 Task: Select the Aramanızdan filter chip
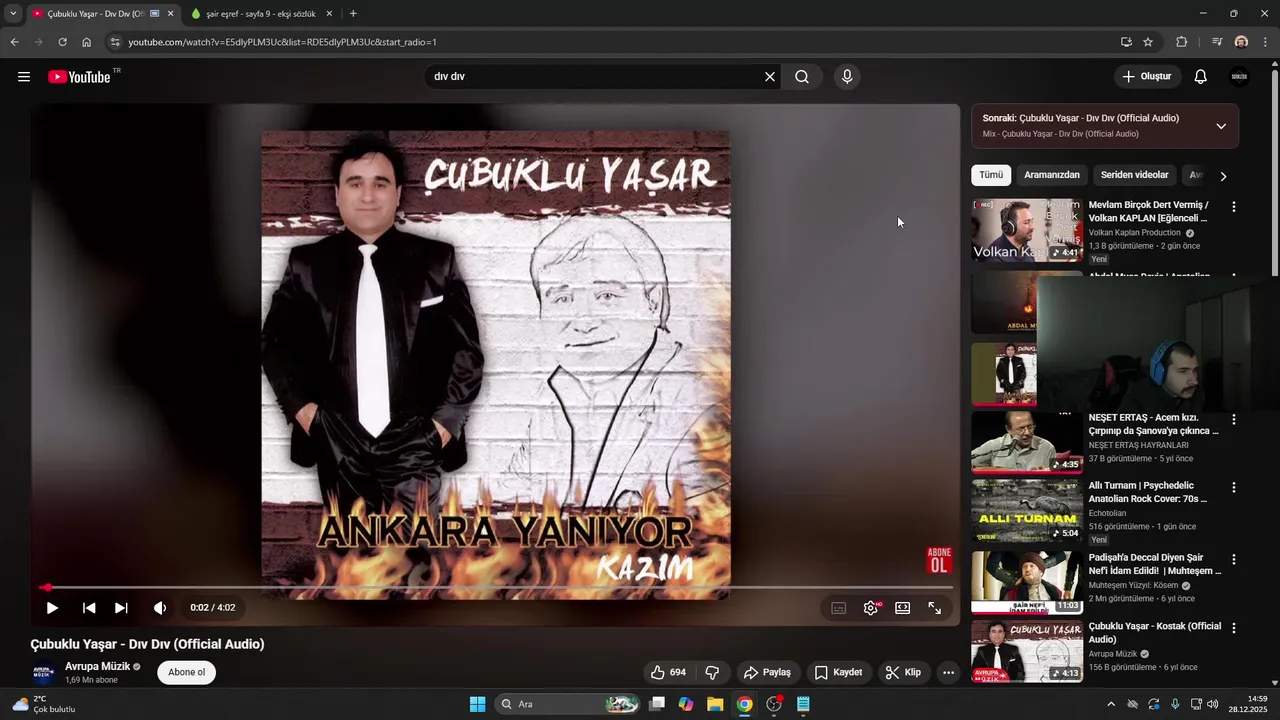pos(1052,175)
